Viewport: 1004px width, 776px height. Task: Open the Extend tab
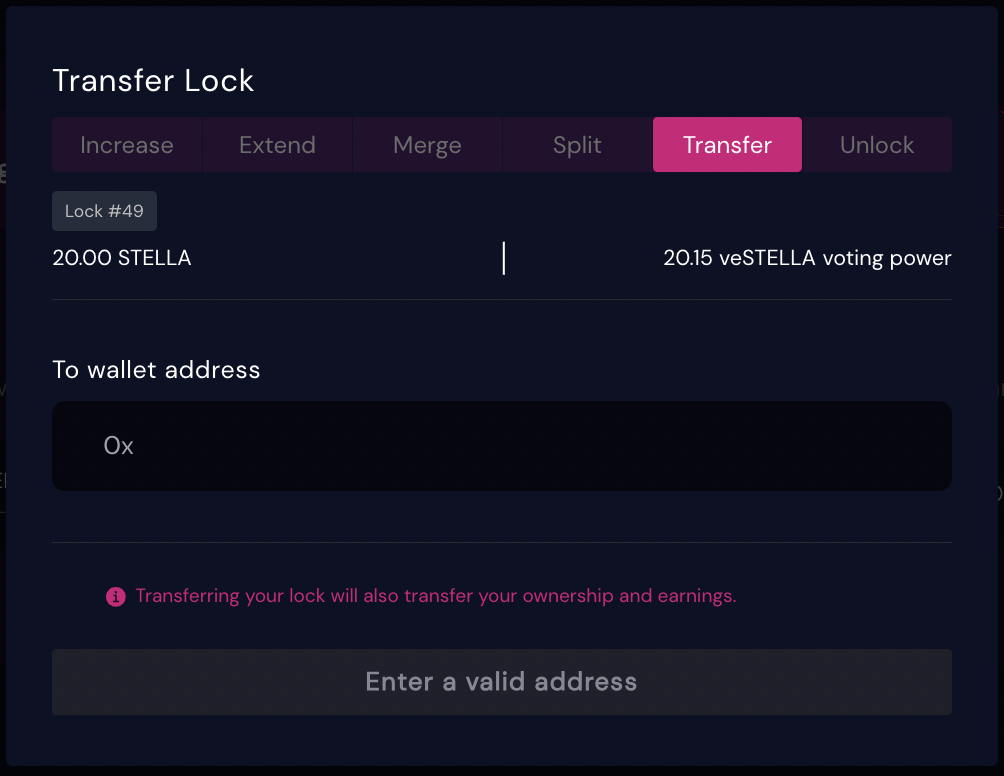(x=277, y=145)
